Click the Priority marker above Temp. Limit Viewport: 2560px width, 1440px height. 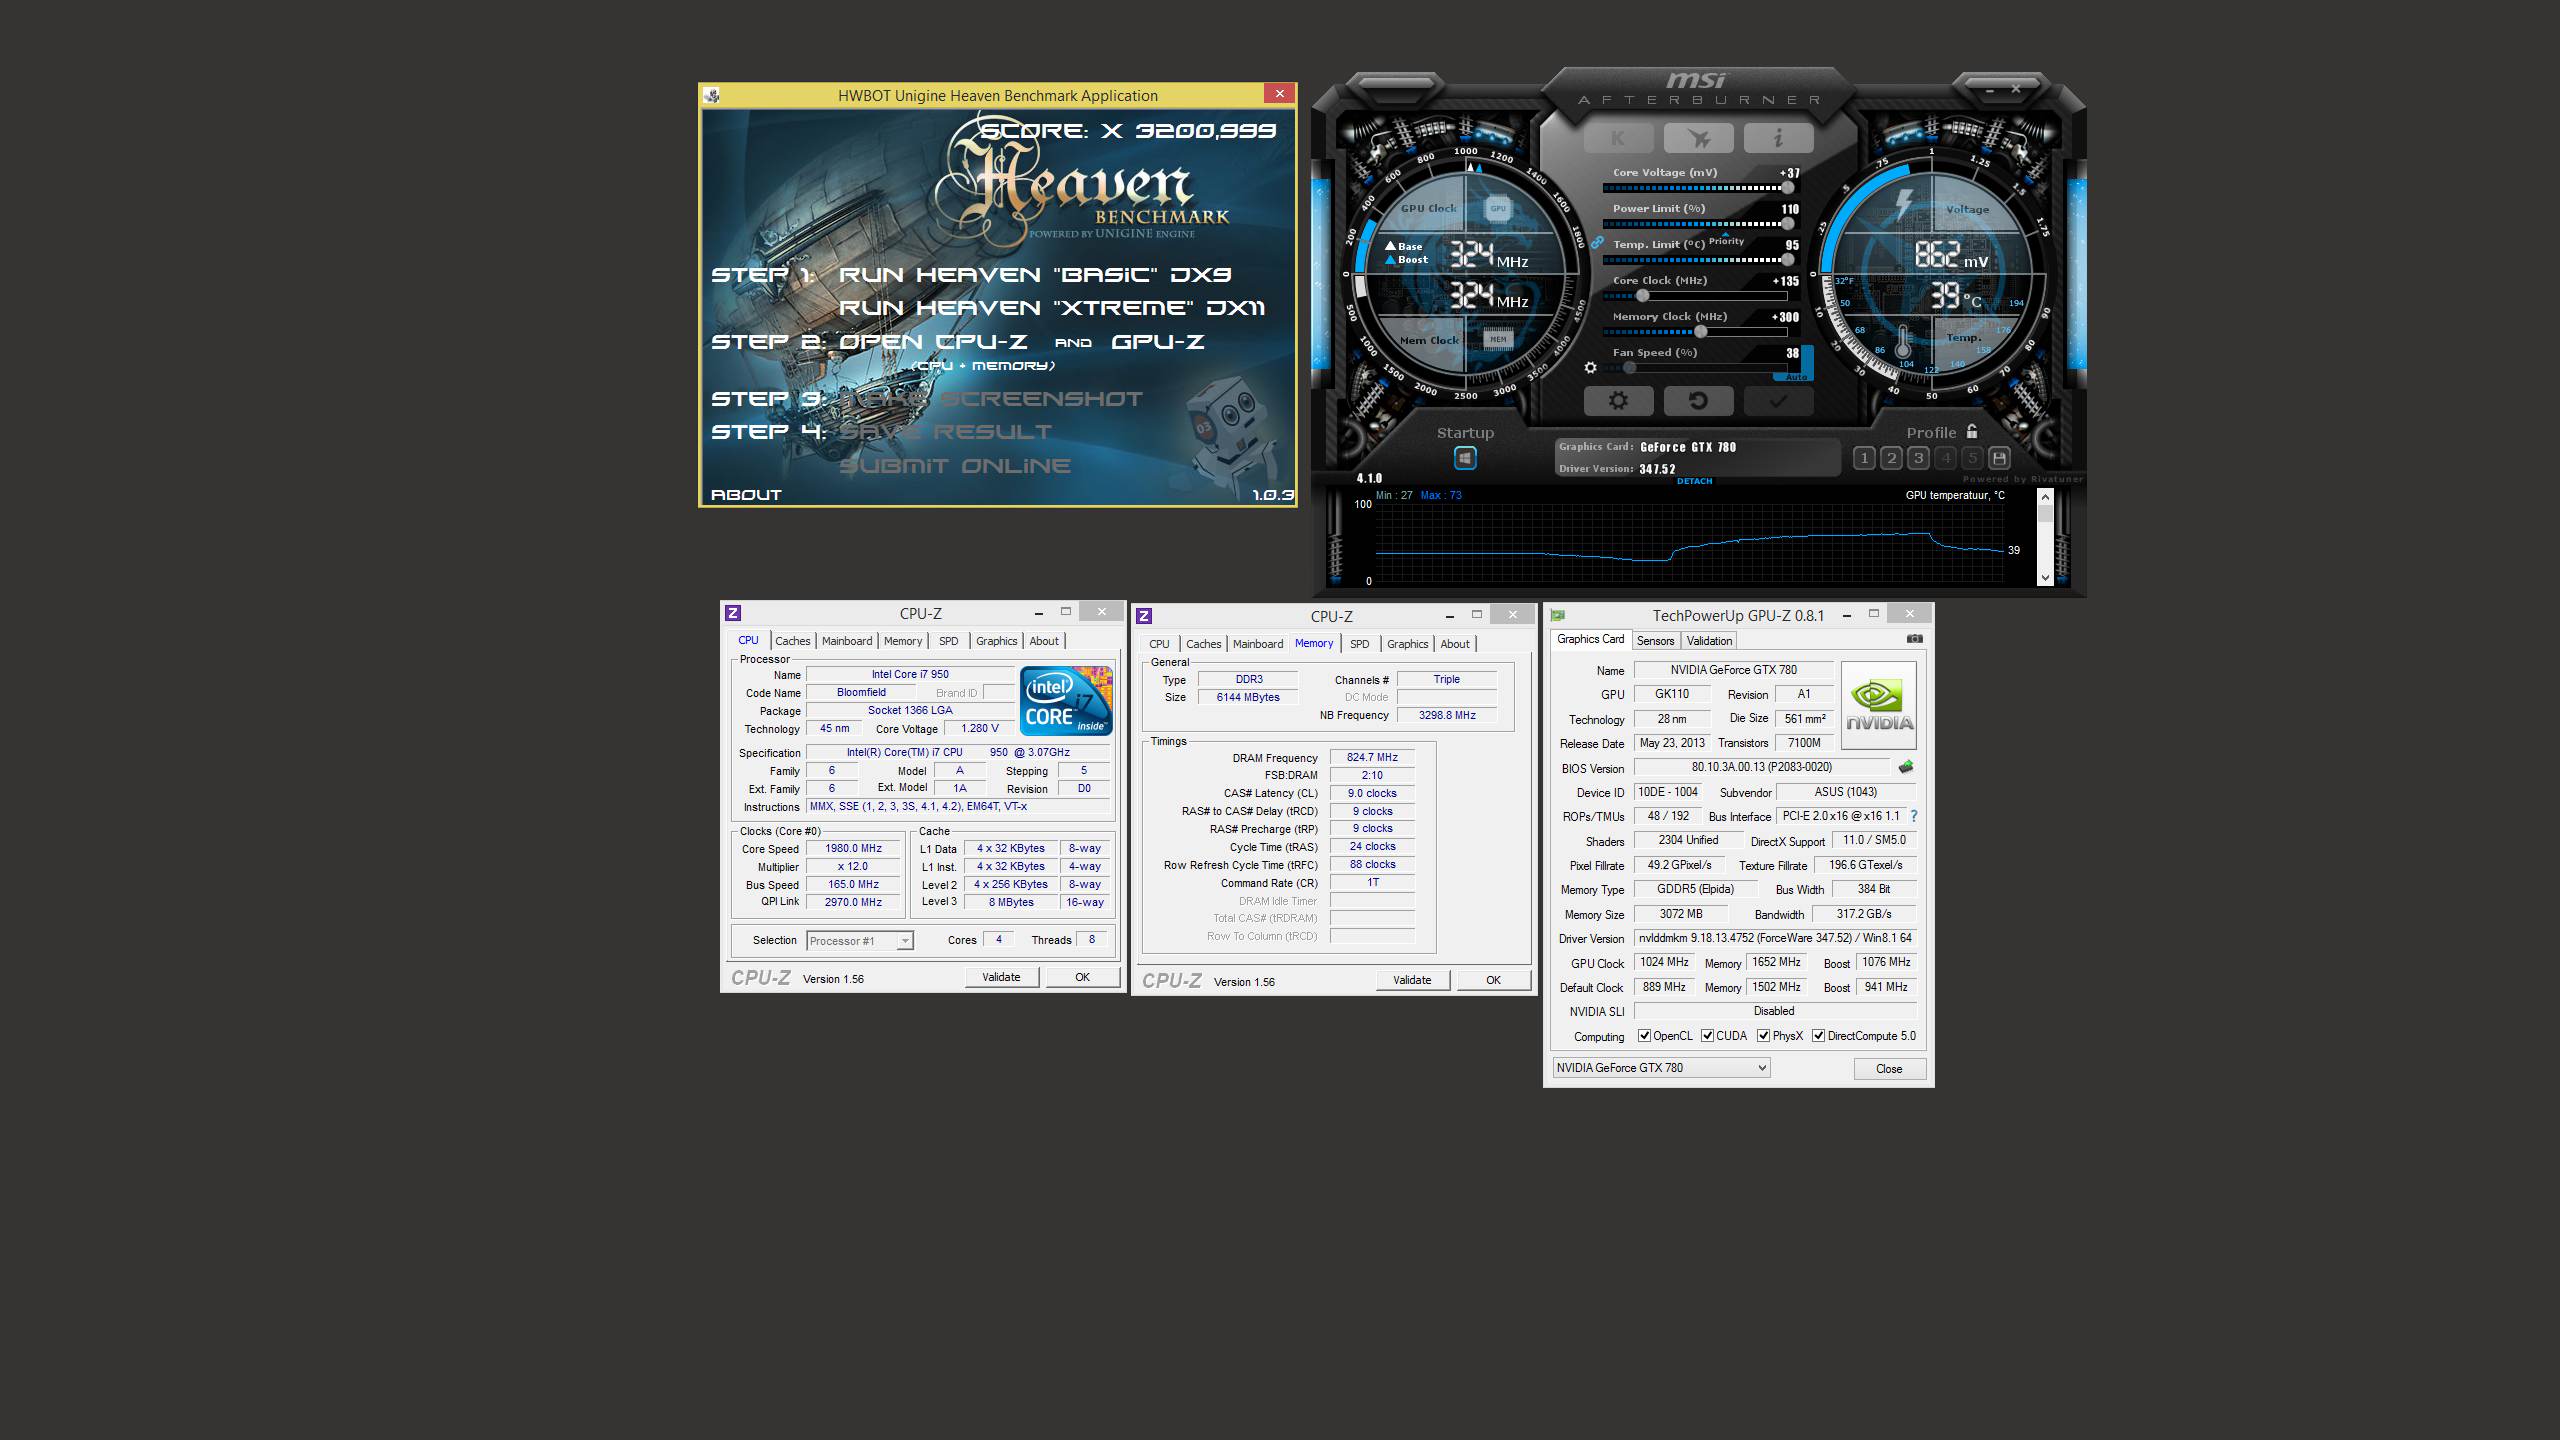(1726, 240)
